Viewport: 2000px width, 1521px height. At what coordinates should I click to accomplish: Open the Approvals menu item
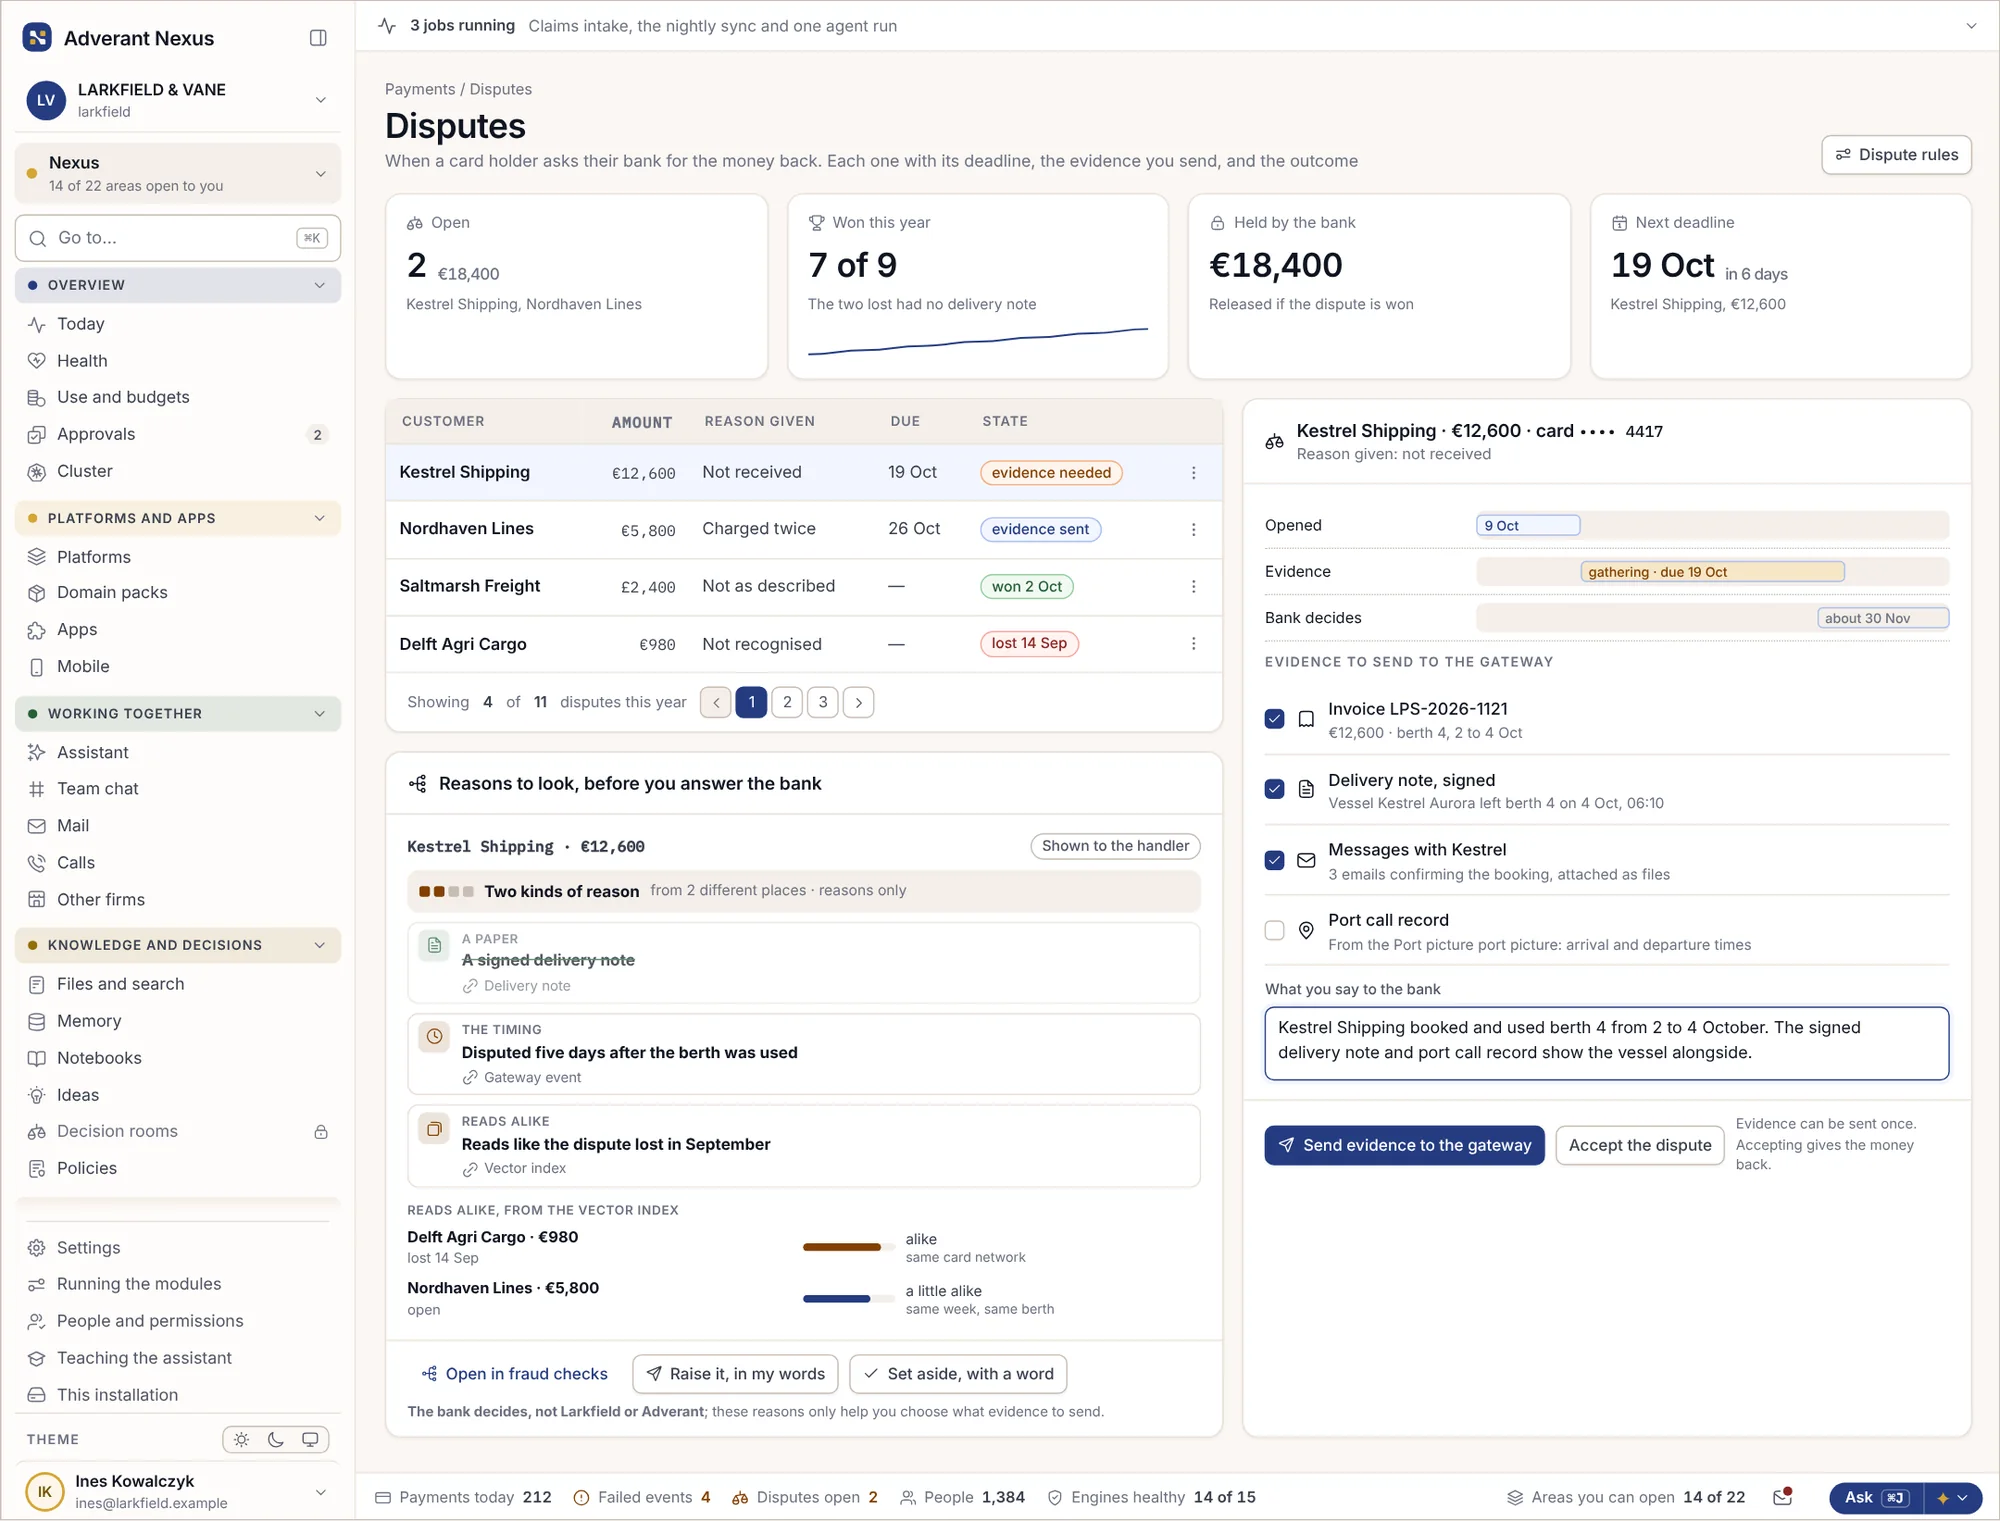(178, 434)
